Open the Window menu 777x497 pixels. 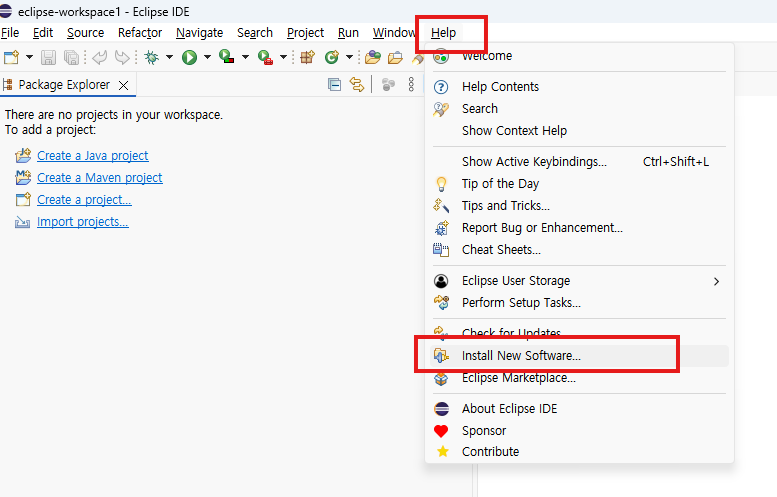394,33
